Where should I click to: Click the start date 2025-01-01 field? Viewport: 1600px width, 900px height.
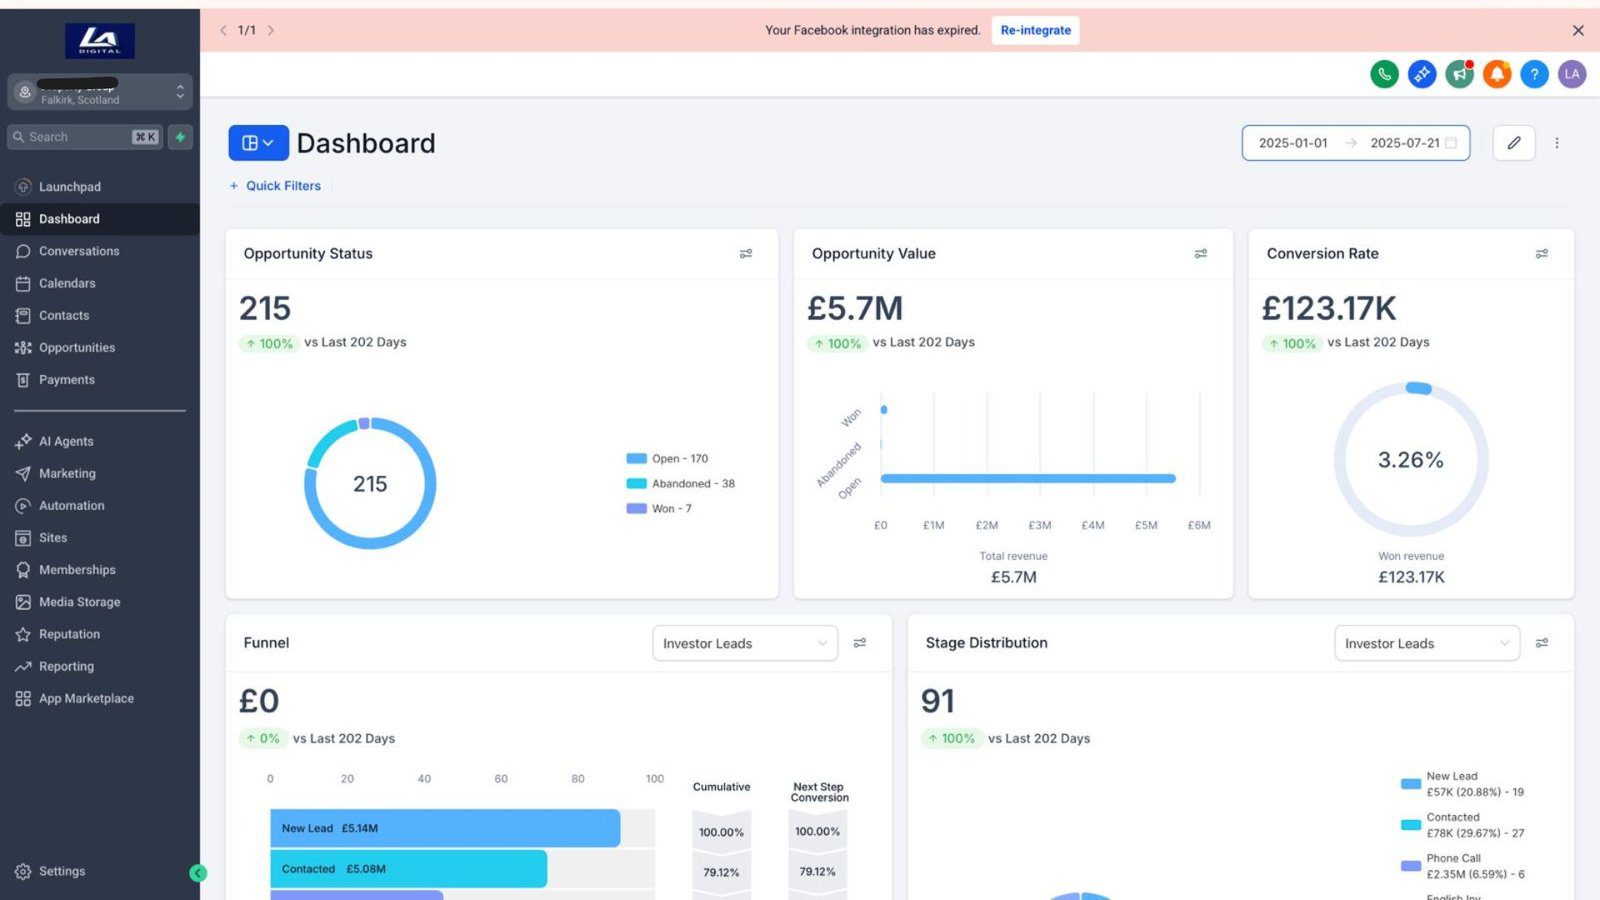click(x=1293, y=143)
